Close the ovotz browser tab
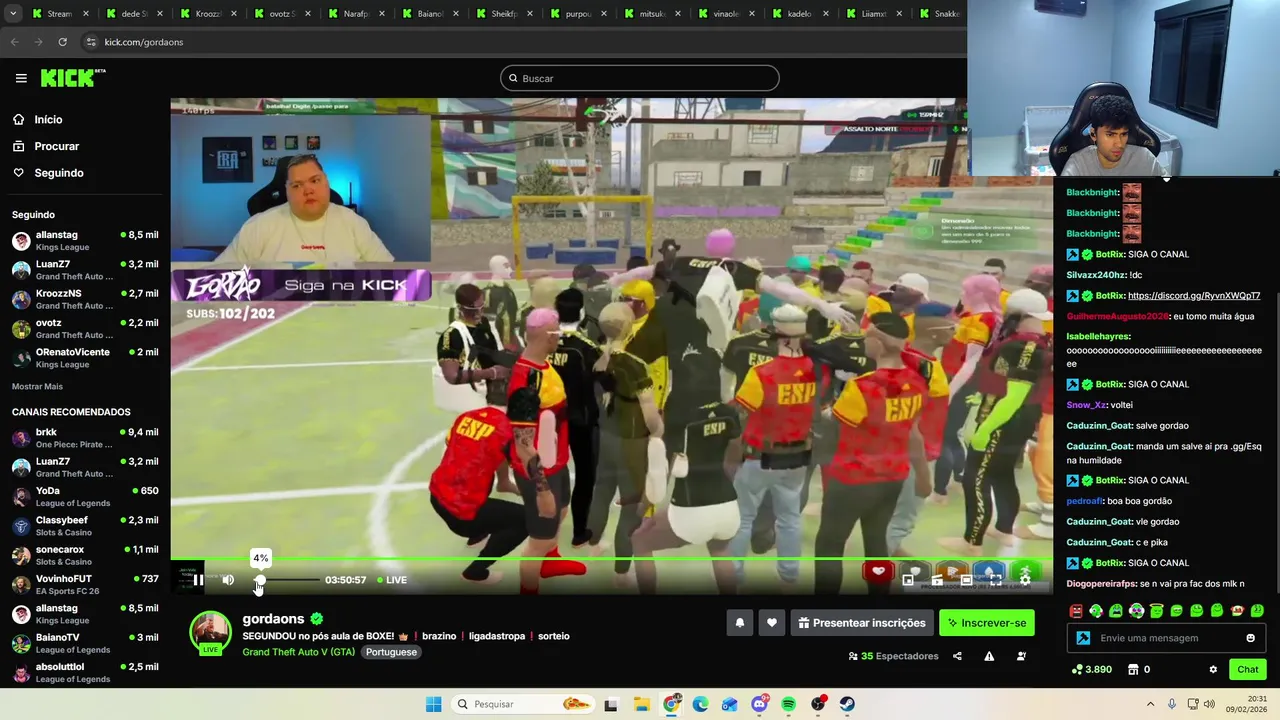 [x=307, y=14]
